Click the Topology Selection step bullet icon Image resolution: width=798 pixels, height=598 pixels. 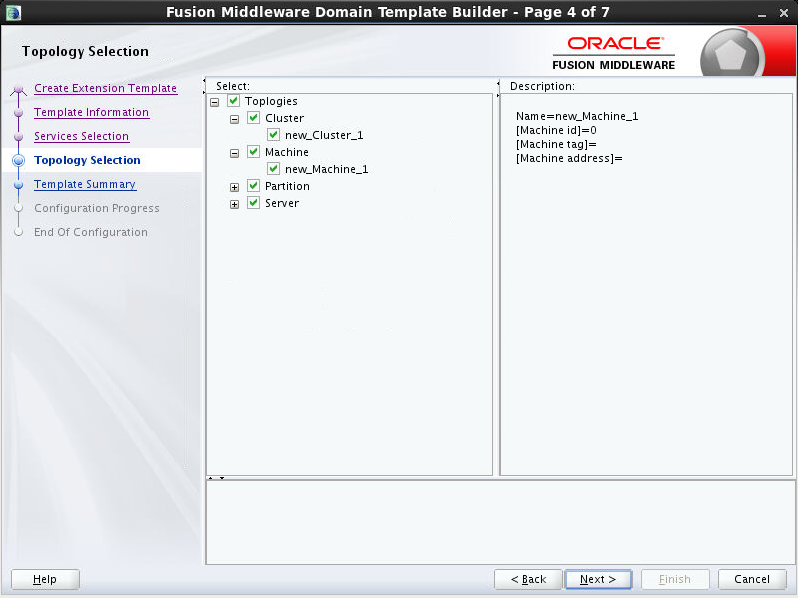coord(18,160)
